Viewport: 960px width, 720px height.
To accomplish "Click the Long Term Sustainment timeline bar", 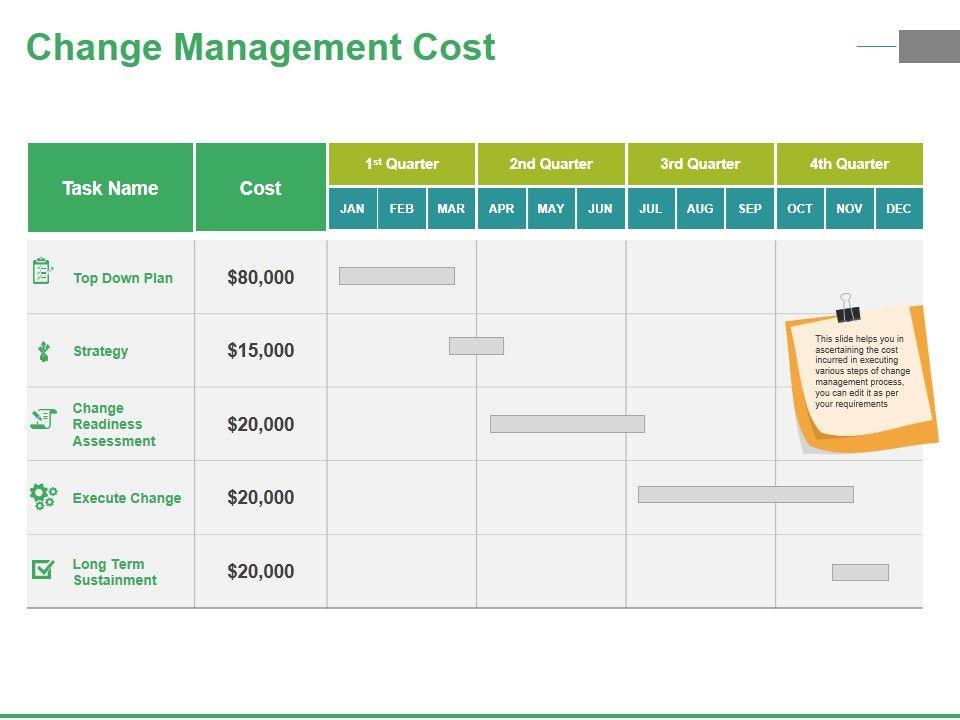I will coord(860,572).
